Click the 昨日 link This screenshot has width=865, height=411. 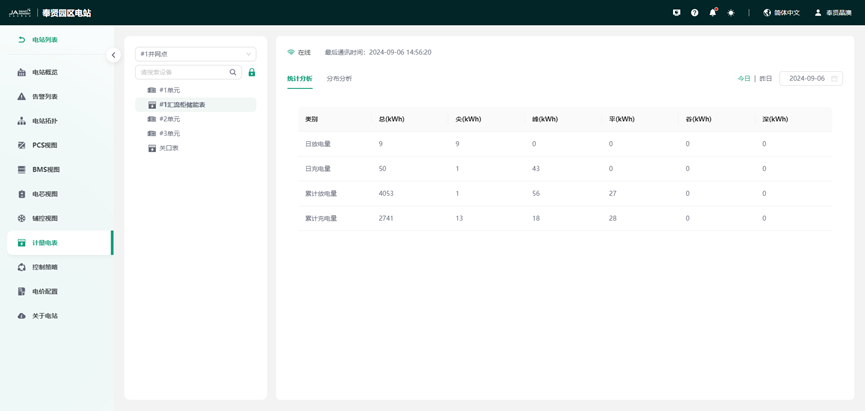click(766, 78)
